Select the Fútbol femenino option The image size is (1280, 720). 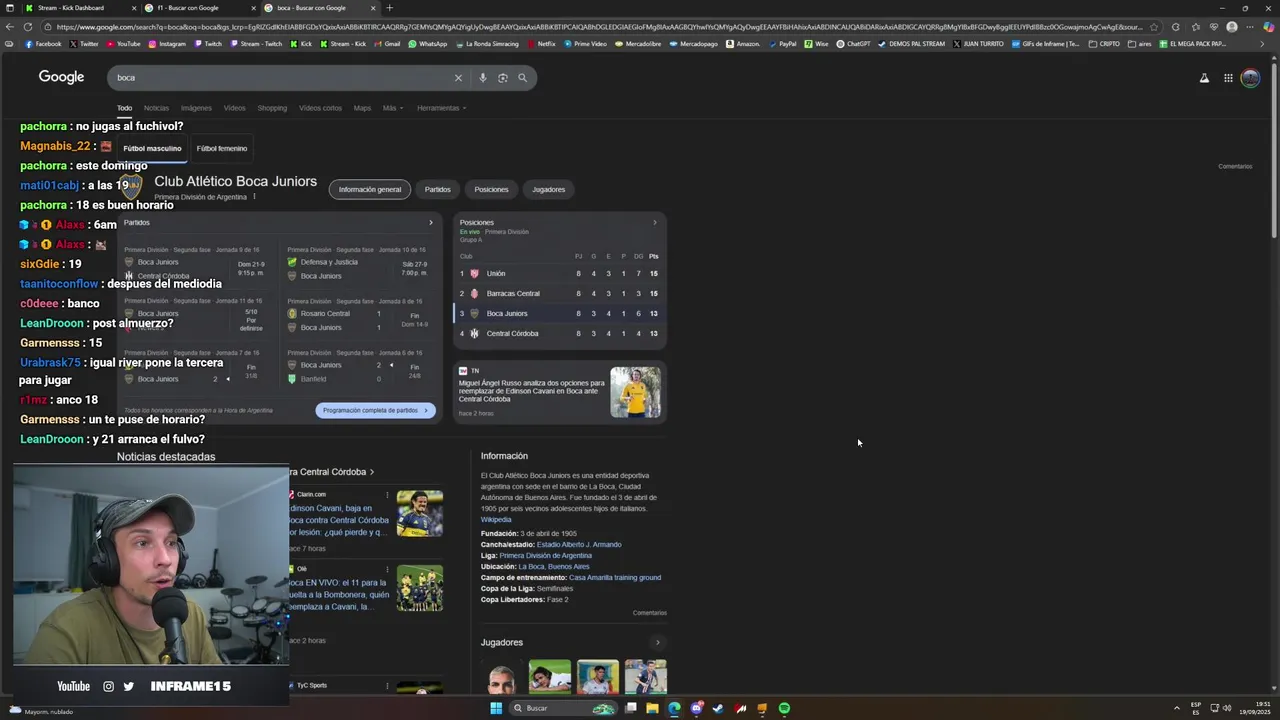pyautogui.click(x=221, y=148)
